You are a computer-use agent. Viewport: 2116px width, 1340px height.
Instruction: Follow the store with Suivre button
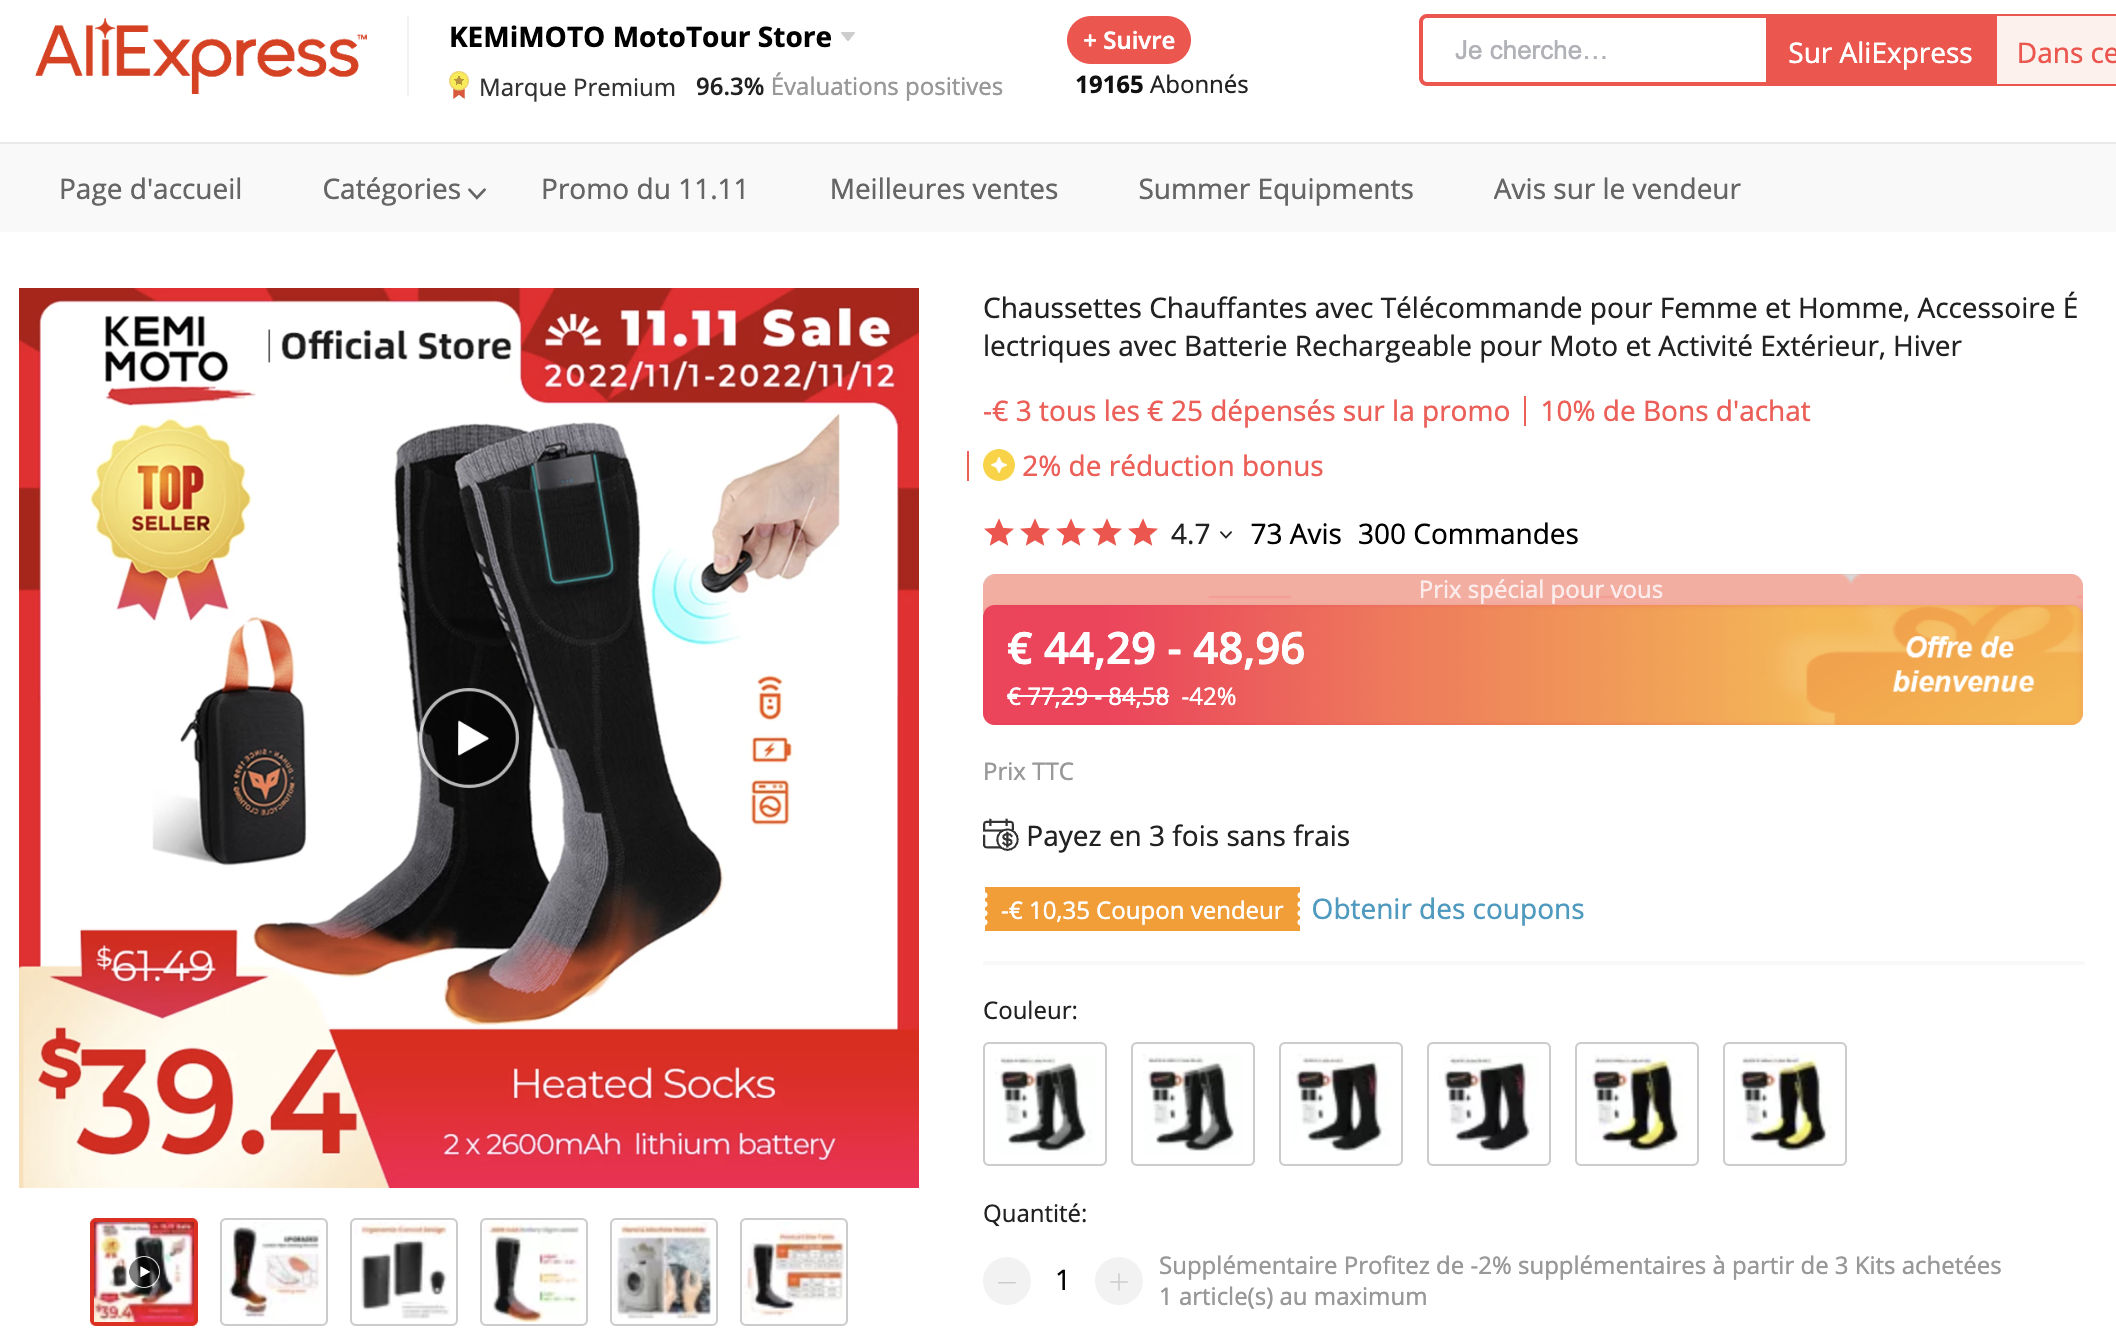tap(1128, 40)
